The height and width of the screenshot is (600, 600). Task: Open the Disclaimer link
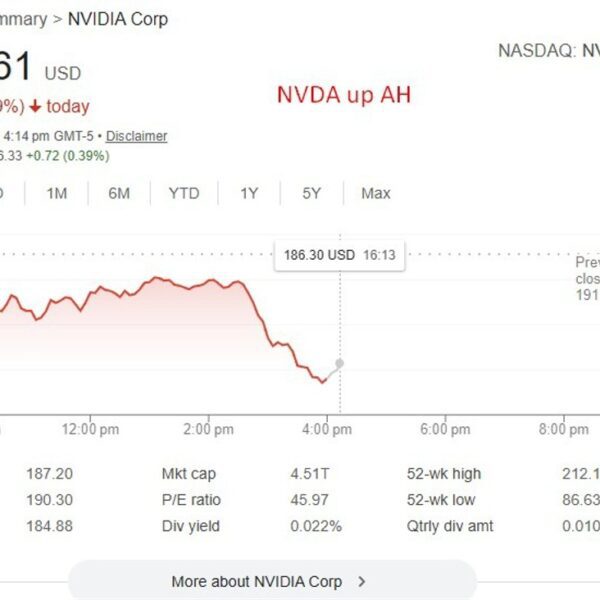(x=137, y=136)
